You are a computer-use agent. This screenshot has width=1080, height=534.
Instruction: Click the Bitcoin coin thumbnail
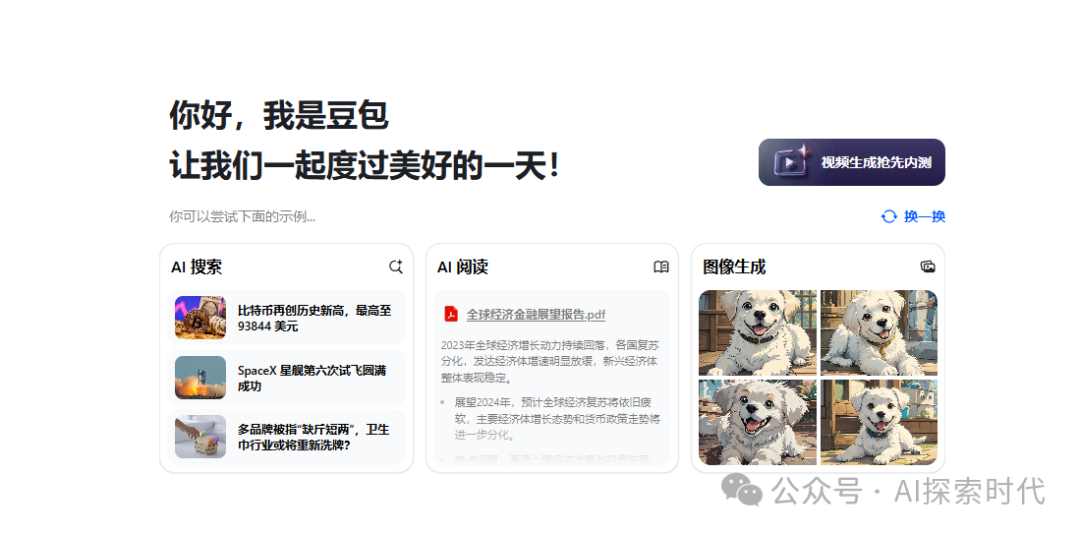click(x=200, y=318)
